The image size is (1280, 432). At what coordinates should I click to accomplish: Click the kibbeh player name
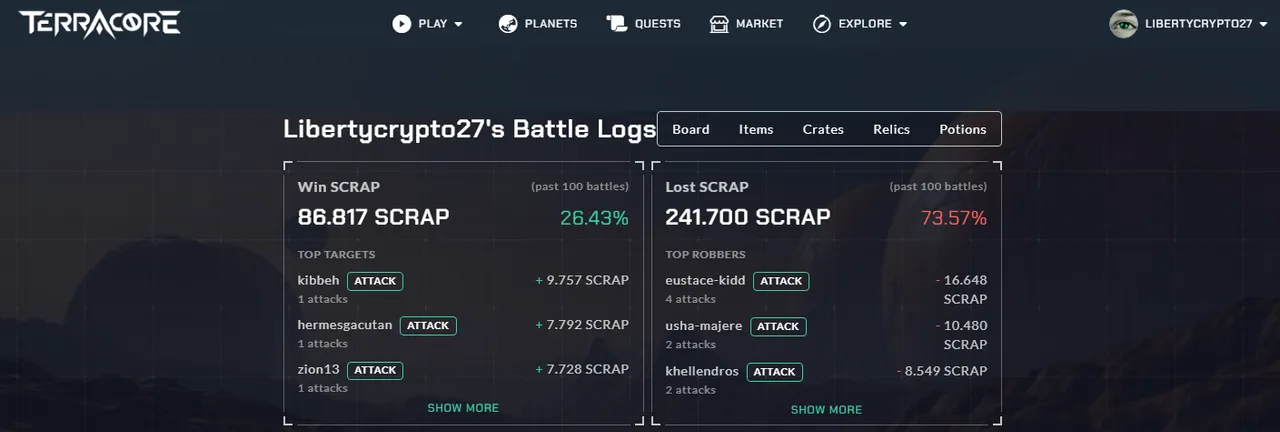319,280
